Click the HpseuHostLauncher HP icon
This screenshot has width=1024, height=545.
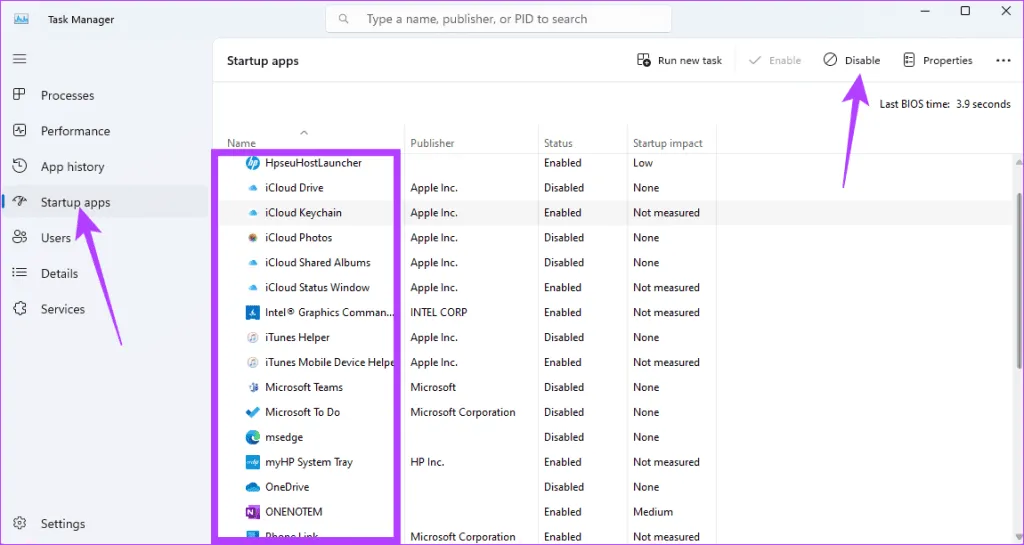pyautogui.click(x=253, y=163)
